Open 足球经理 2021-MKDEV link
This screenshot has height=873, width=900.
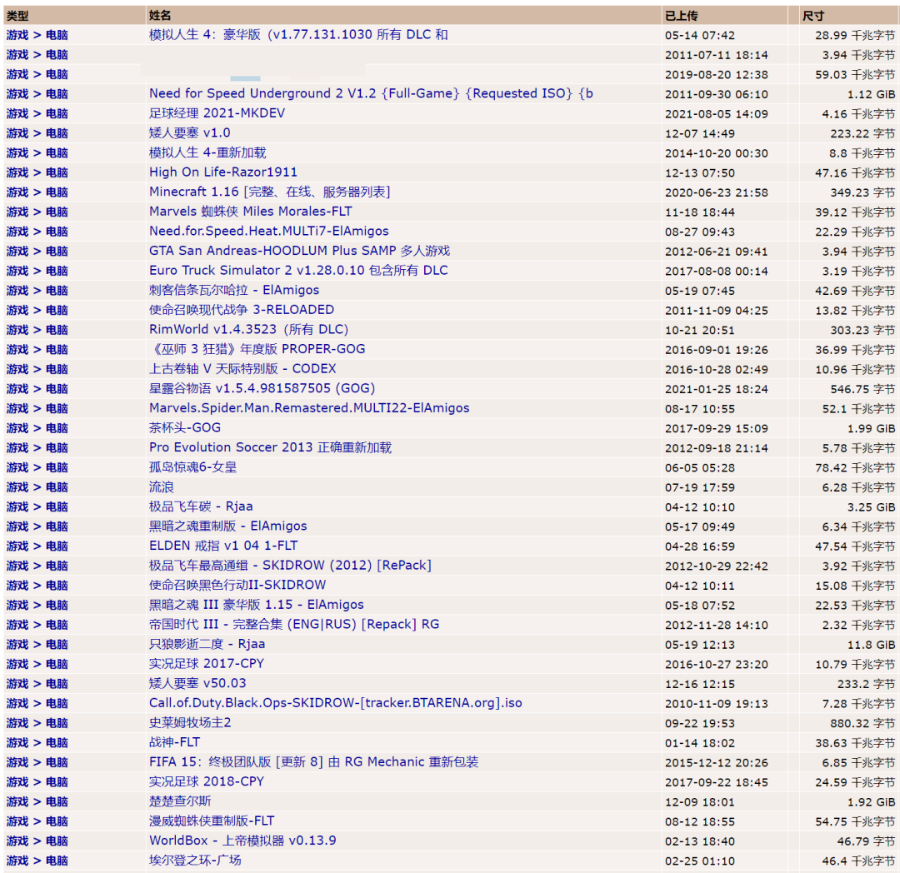click(217, 113)
